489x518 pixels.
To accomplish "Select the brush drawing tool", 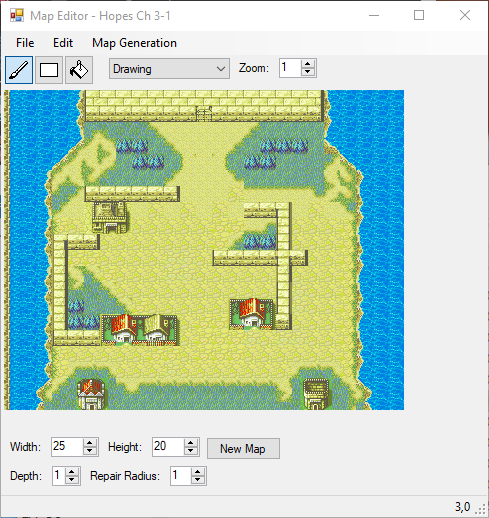I will click(x=19, y=70).
